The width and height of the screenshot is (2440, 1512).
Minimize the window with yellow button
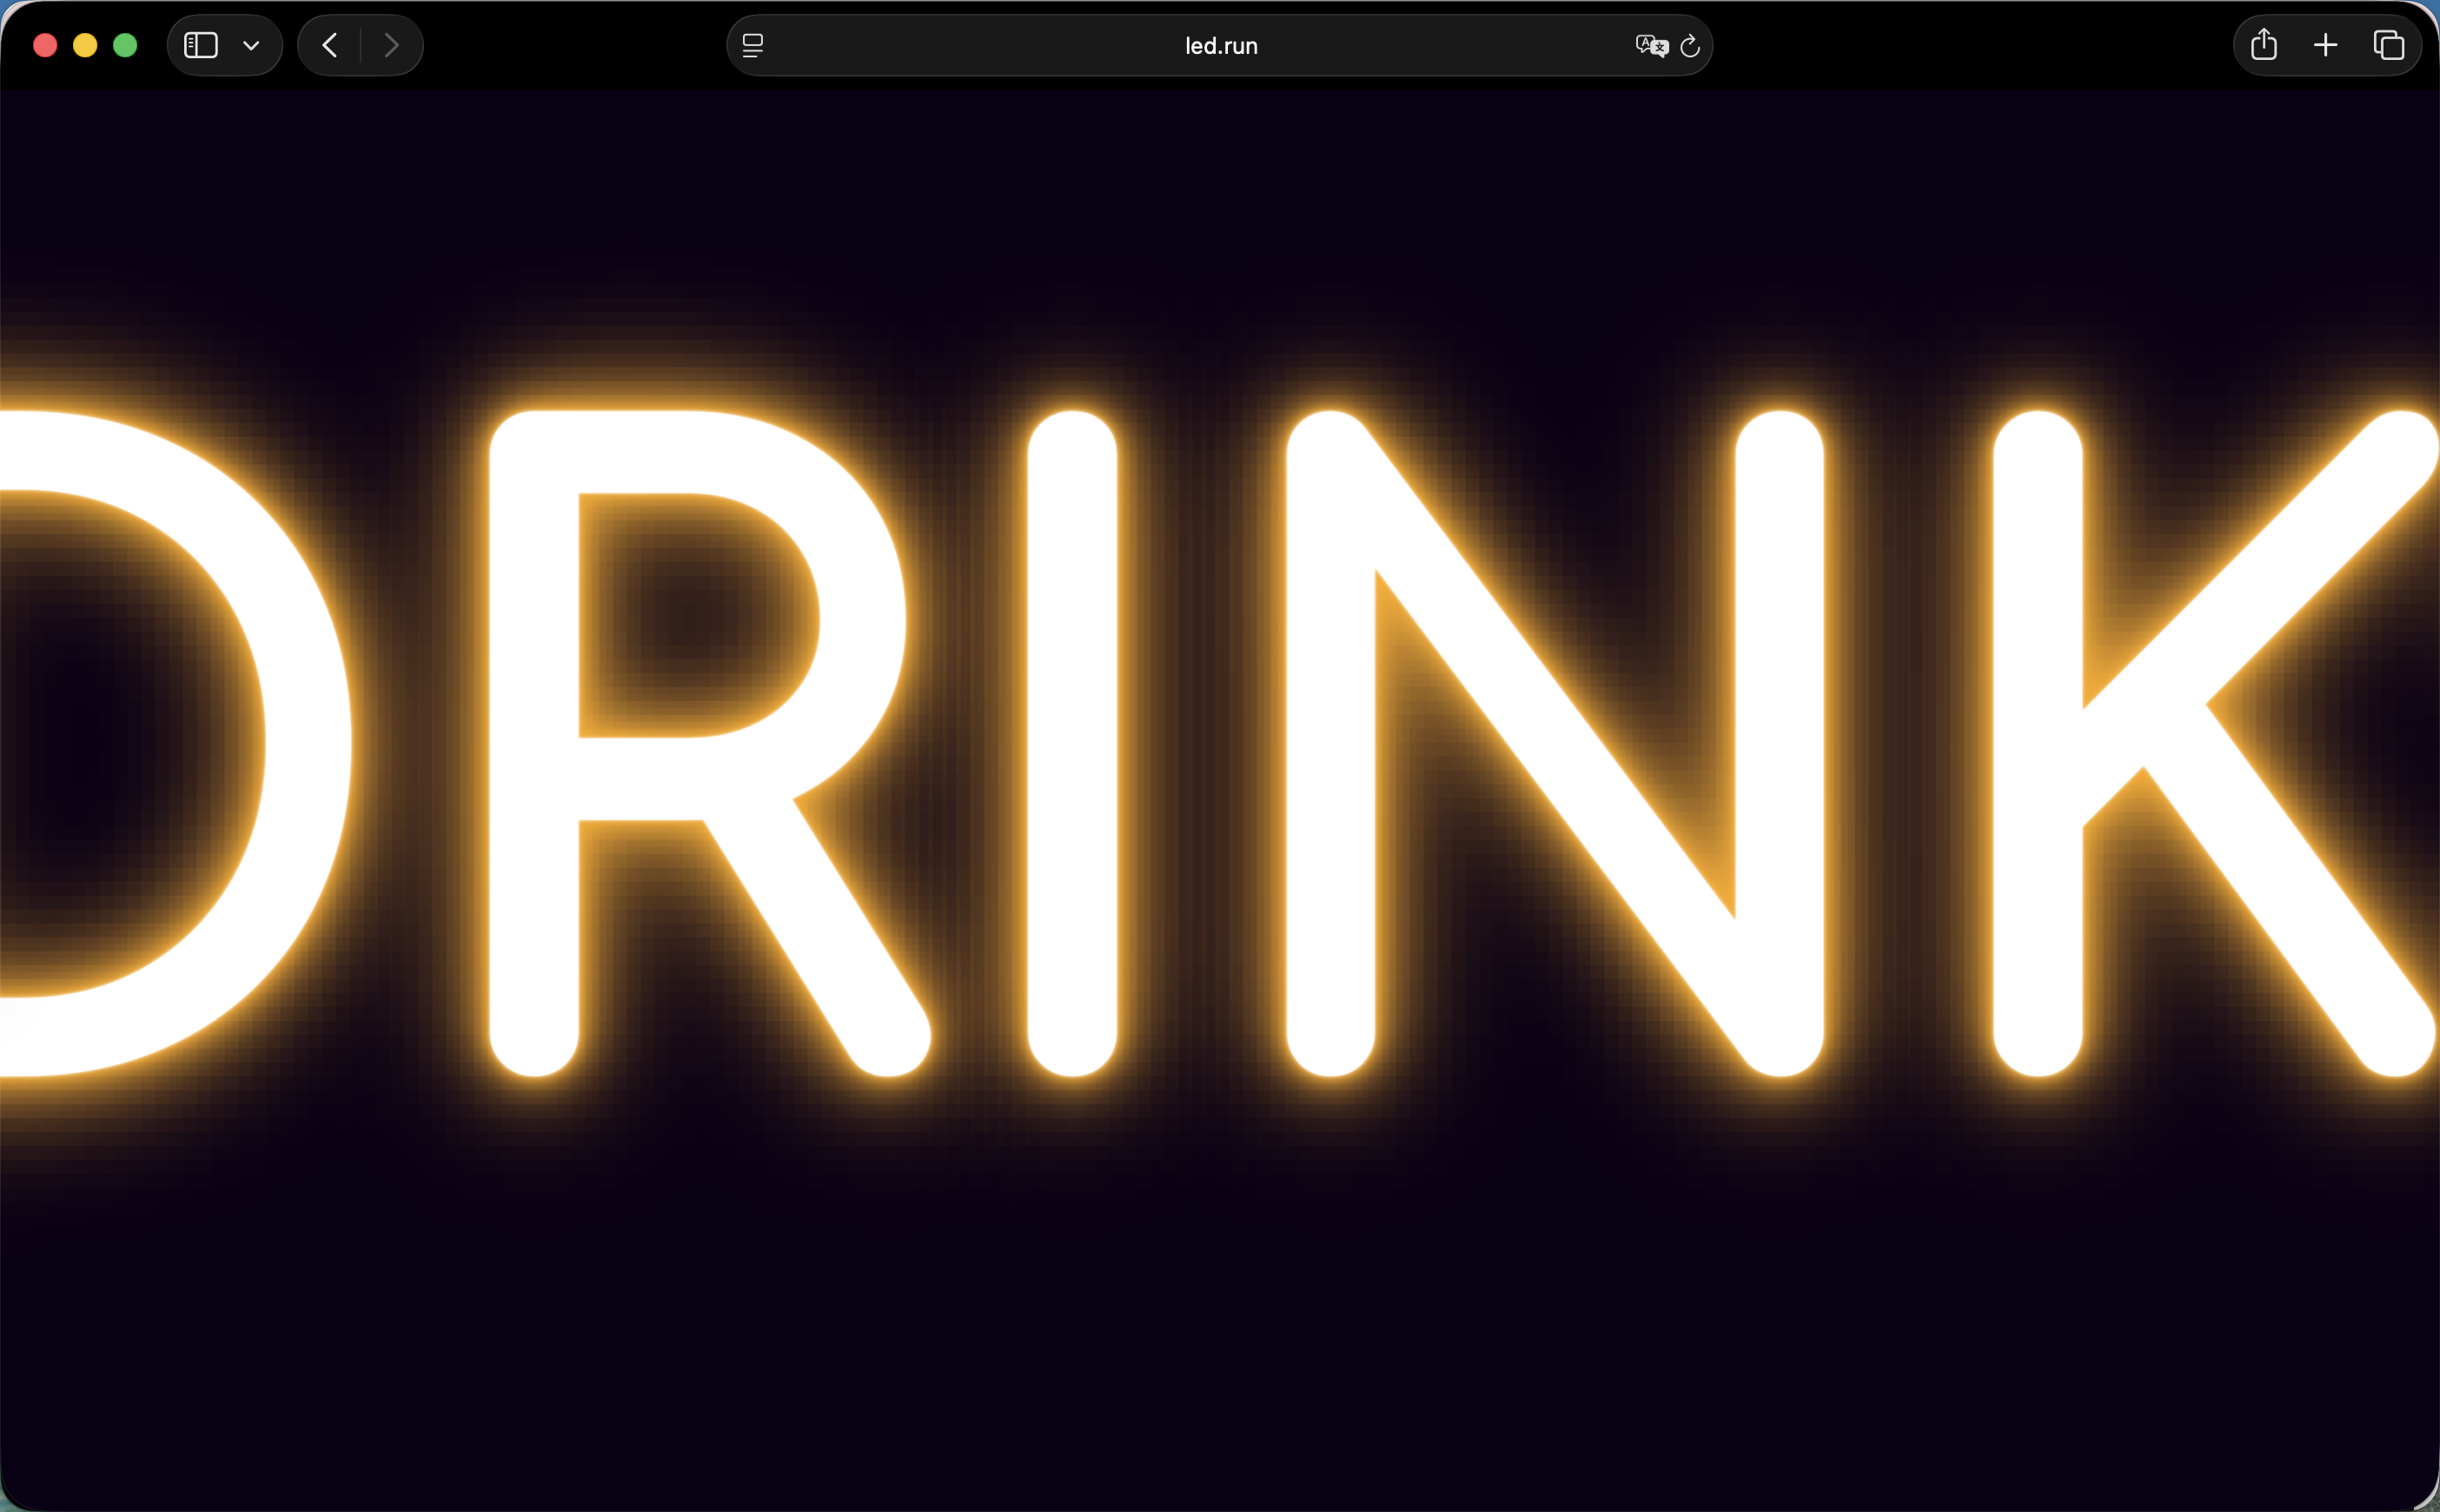pyautogui.click(x=85, y=45)
